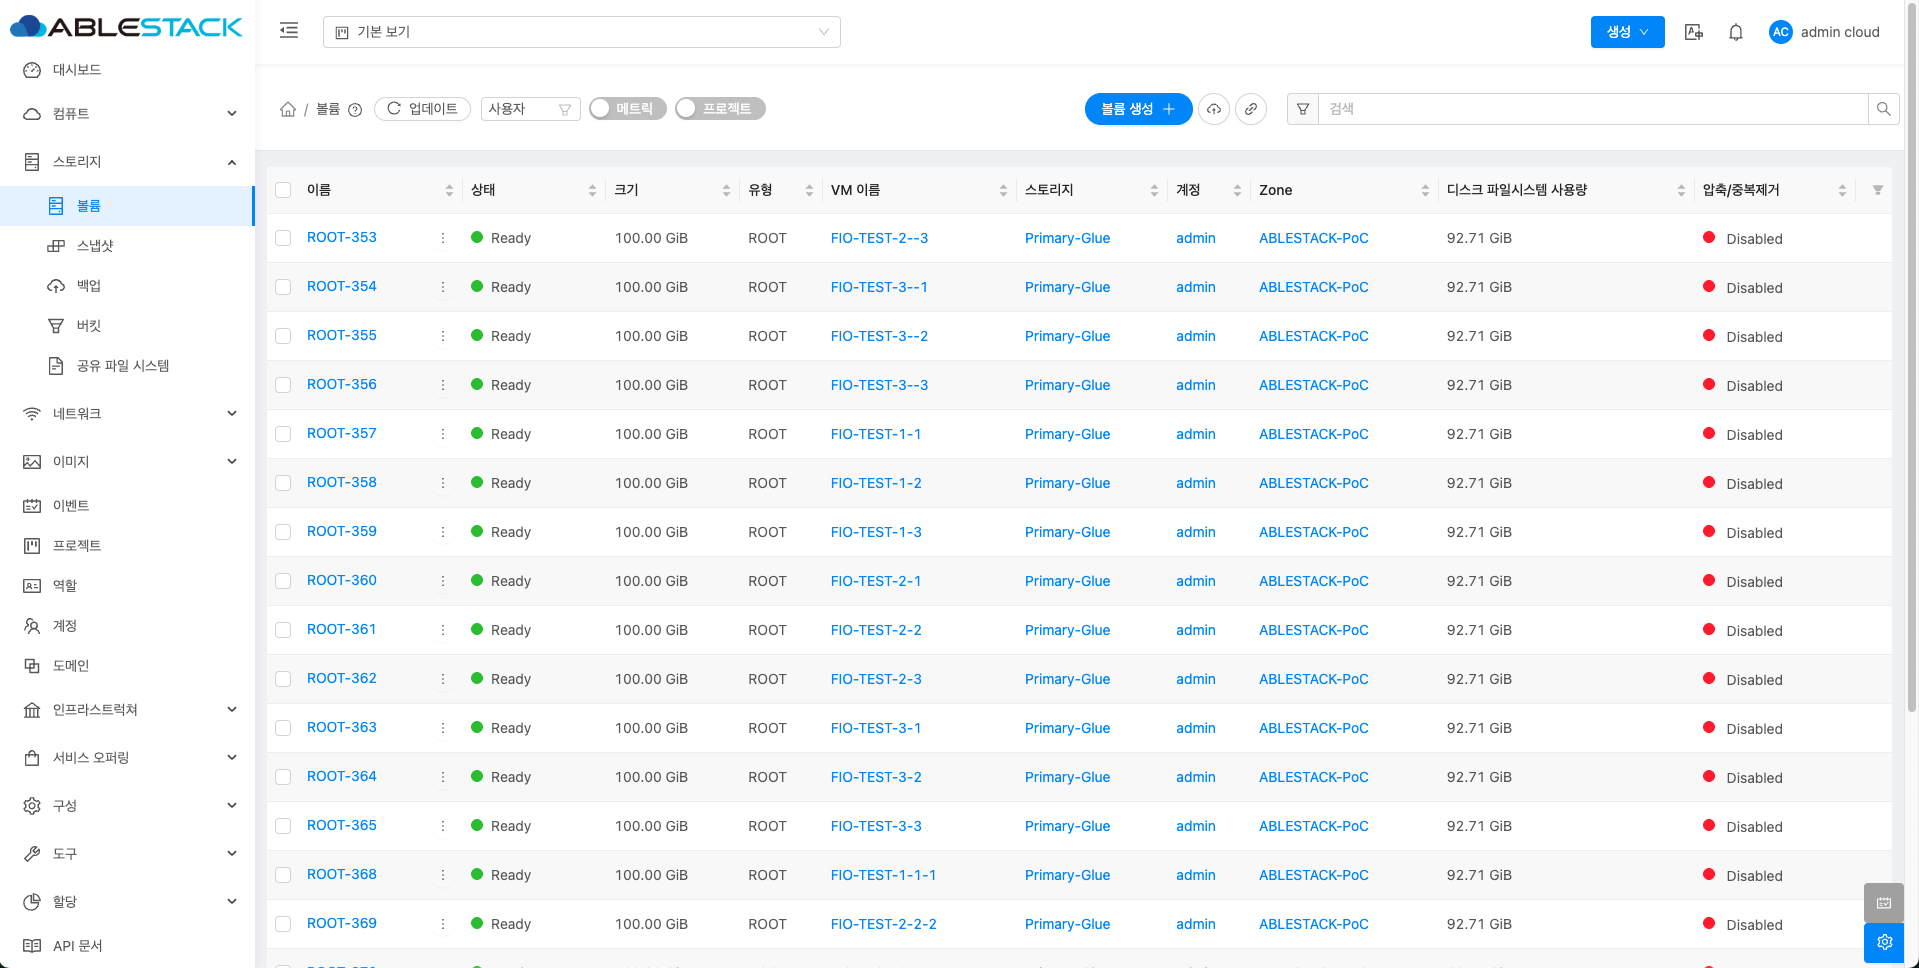This screenshot has height=968, width=1919.
Task: Click the language translate icon
Action: (x=1693, y=32)
